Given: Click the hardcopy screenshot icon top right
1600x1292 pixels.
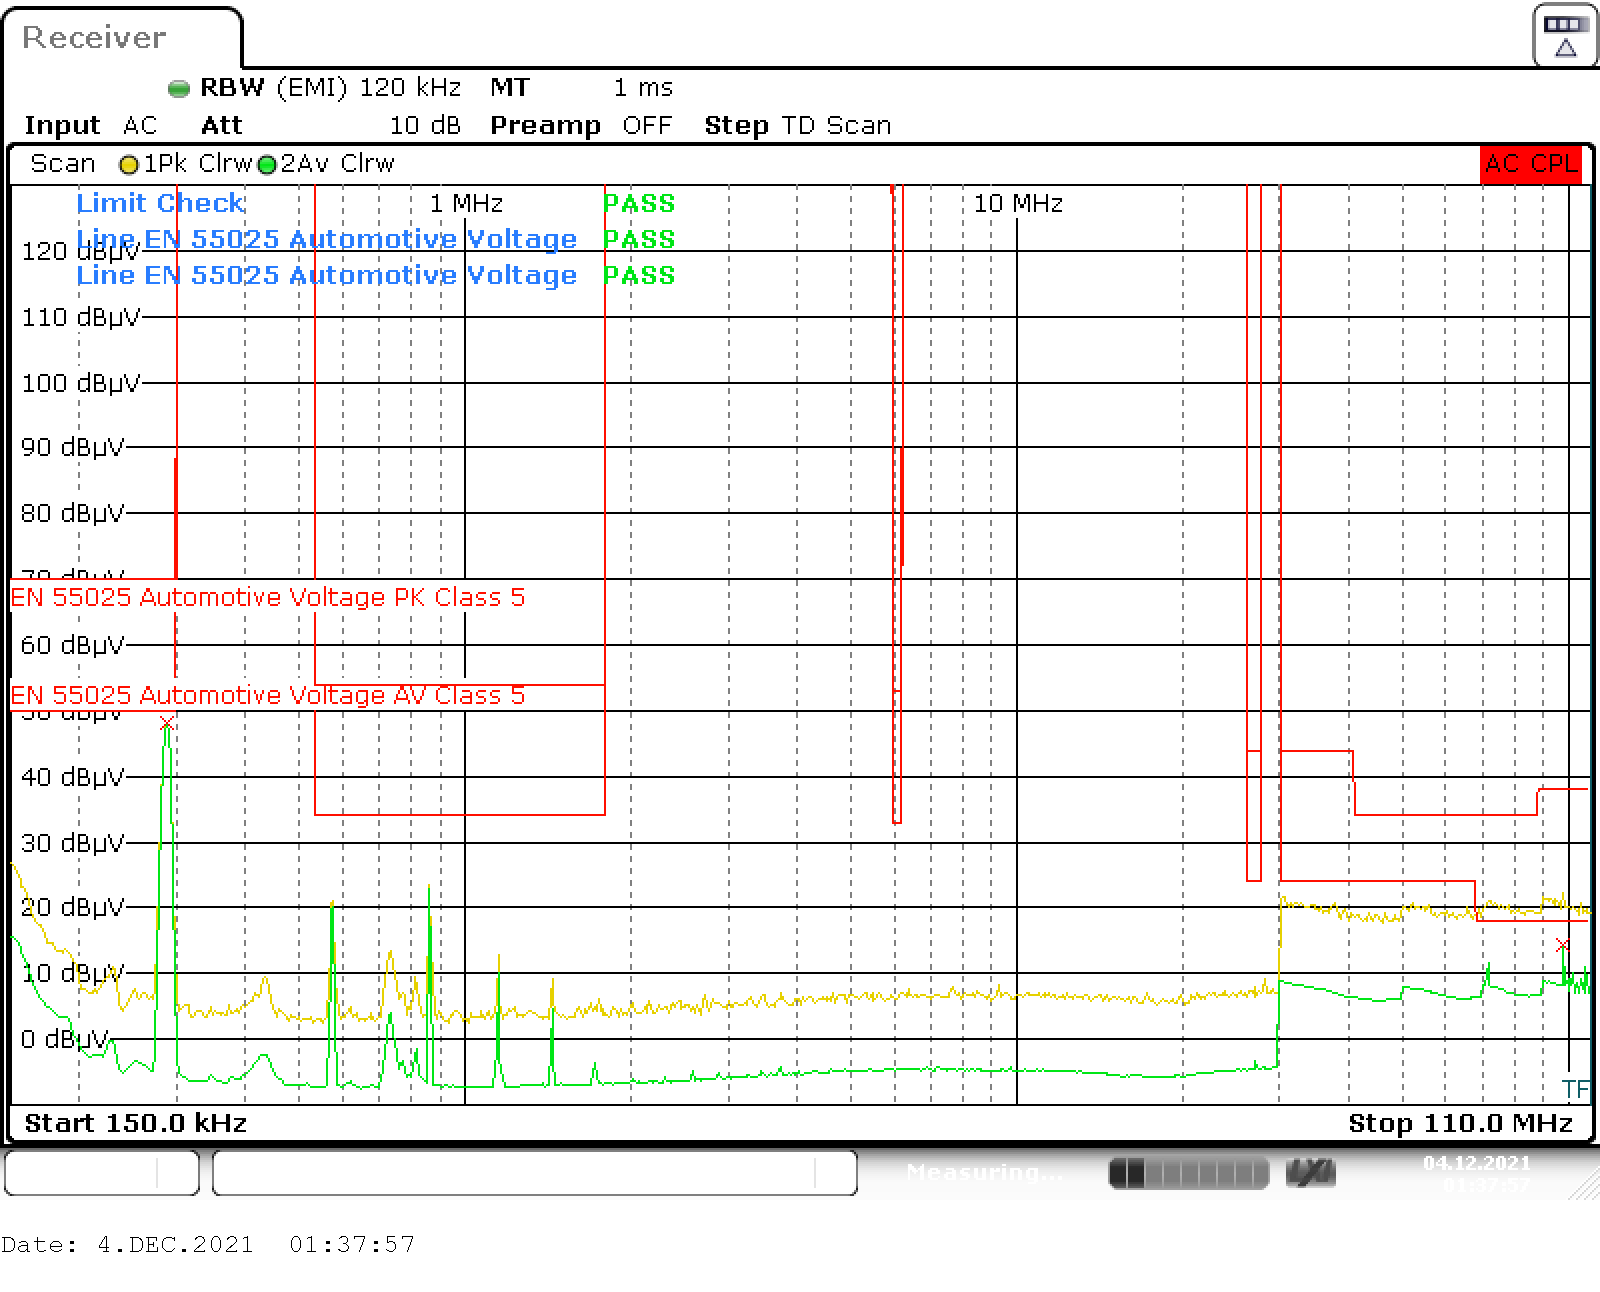Looking at the screenshot, I should [x=1563, y=36].
